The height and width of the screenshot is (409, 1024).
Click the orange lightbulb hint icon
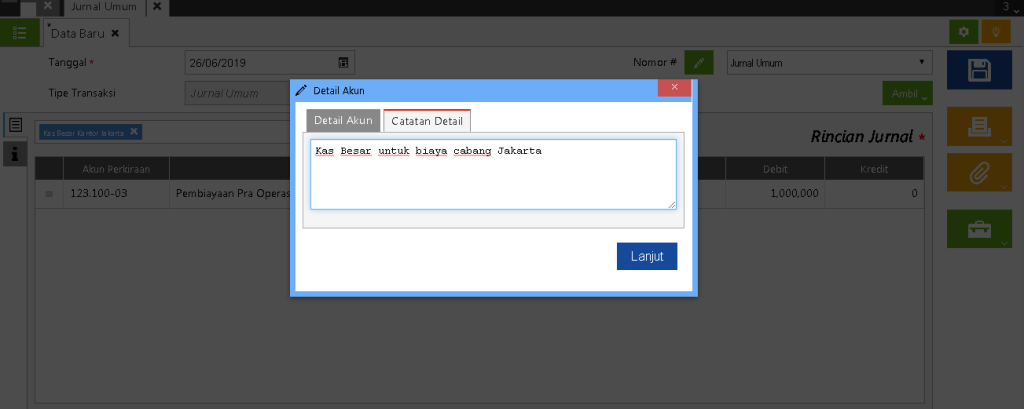point(995,33)
